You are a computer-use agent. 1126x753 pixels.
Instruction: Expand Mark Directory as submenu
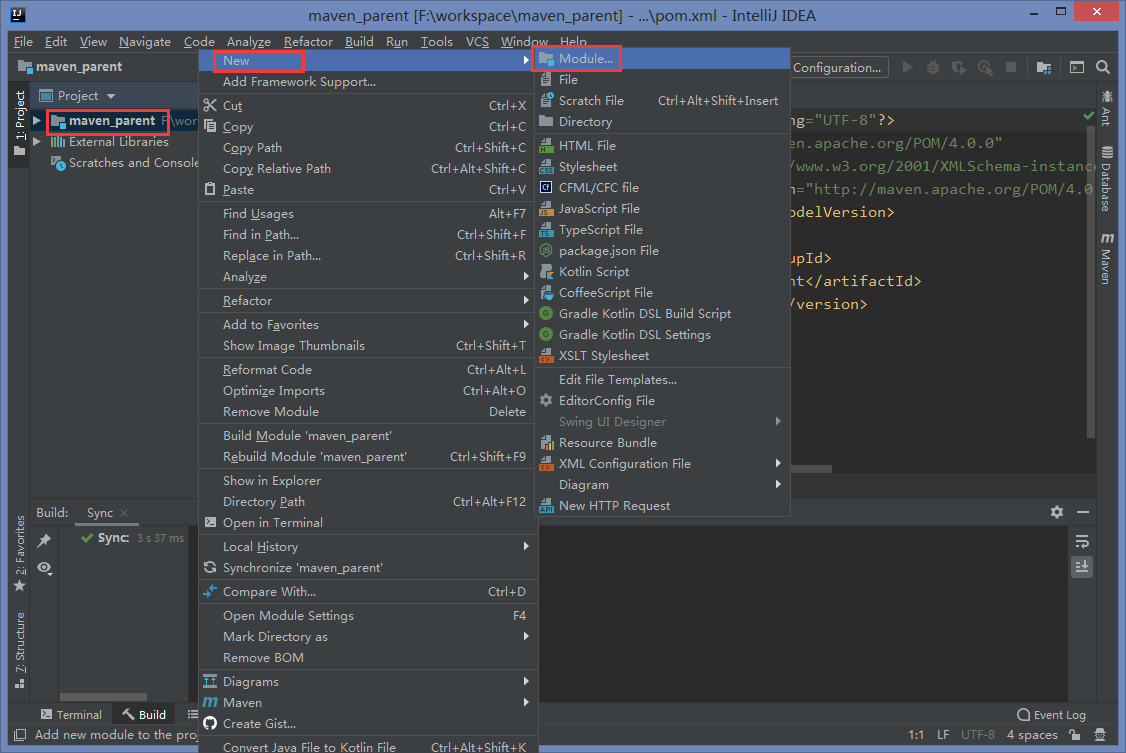point(368,637)
